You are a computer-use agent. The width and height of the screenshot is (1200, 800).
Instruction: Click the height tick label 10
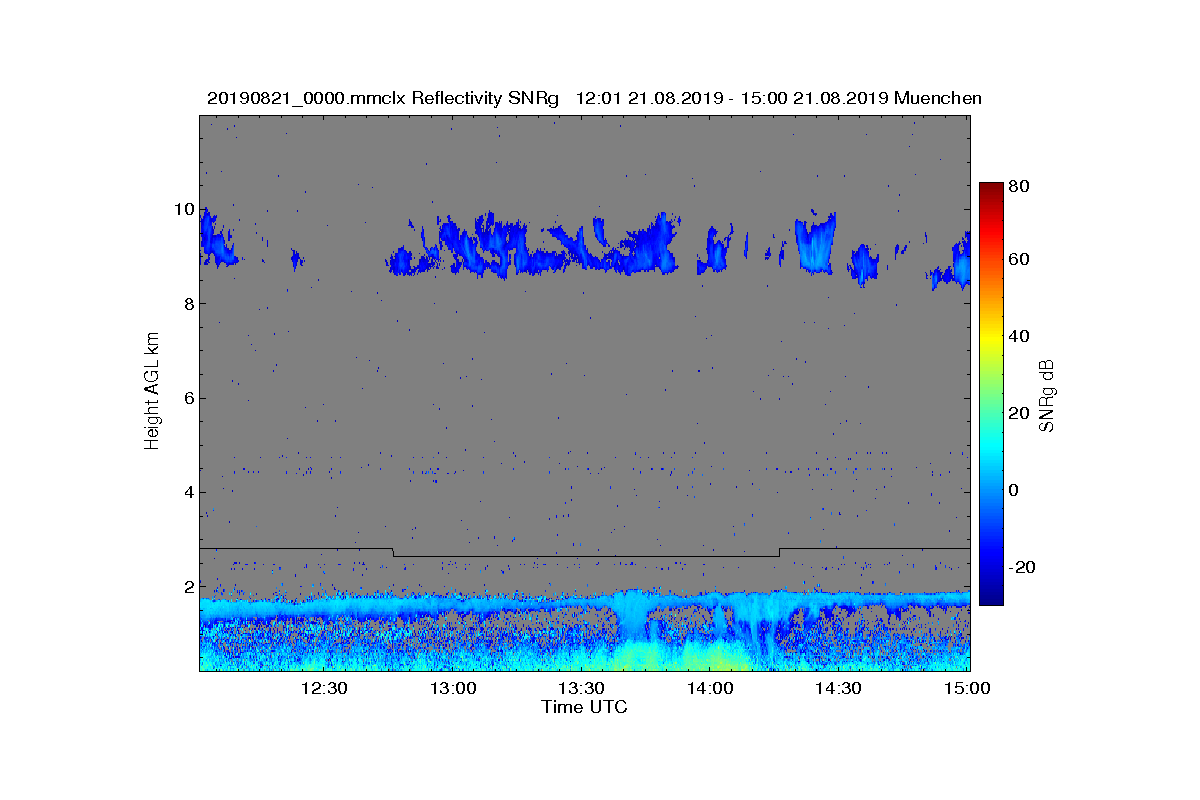coord(184,210)
